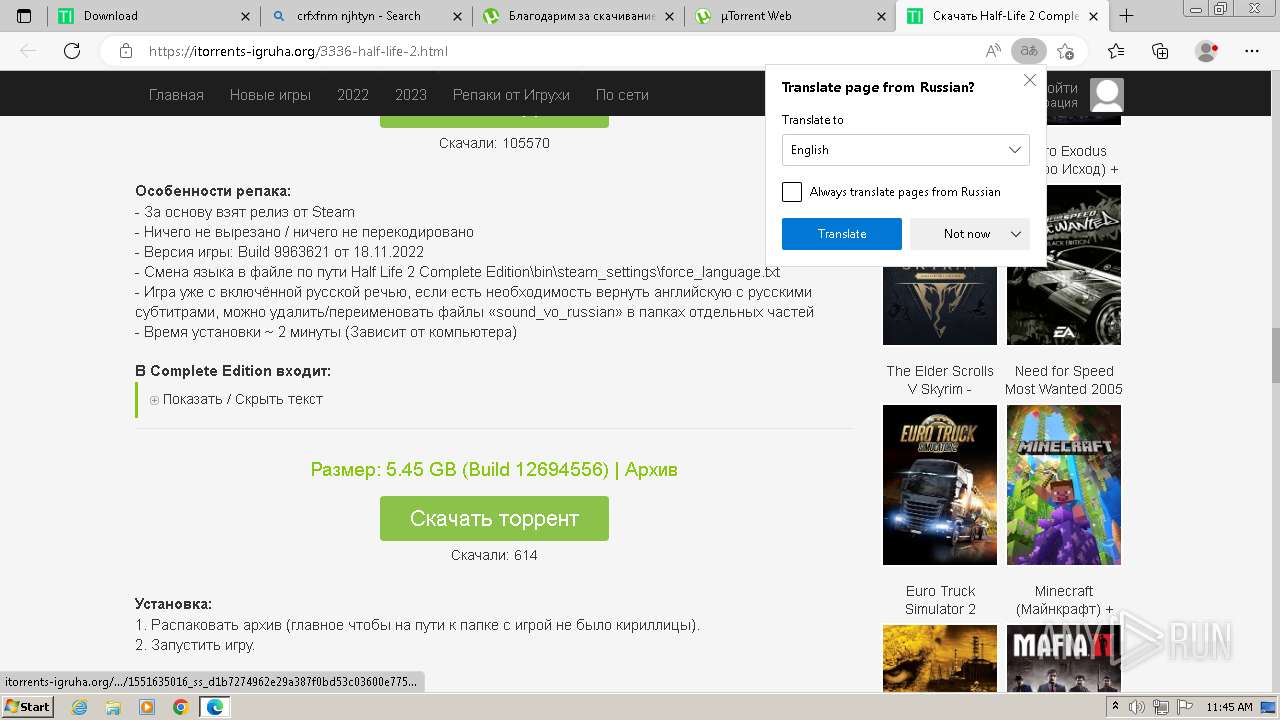
Task: Open Chrome from taskbar
Action: [181, 707]
